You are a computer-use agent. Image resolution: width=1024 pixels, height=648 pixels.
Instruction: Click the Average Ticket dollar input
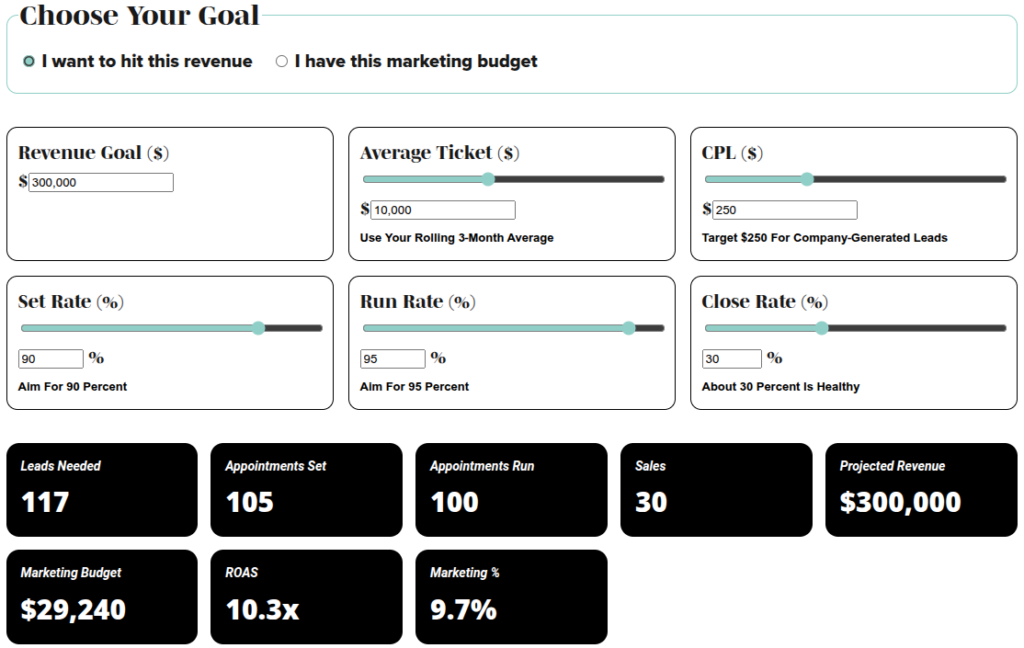point(443,210)
